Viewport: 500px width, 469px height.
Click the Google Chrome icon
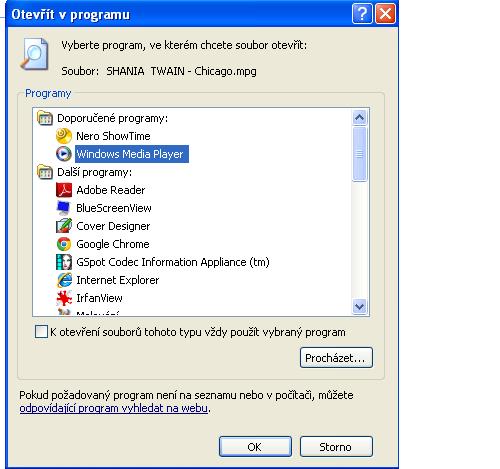coord(64,244)
